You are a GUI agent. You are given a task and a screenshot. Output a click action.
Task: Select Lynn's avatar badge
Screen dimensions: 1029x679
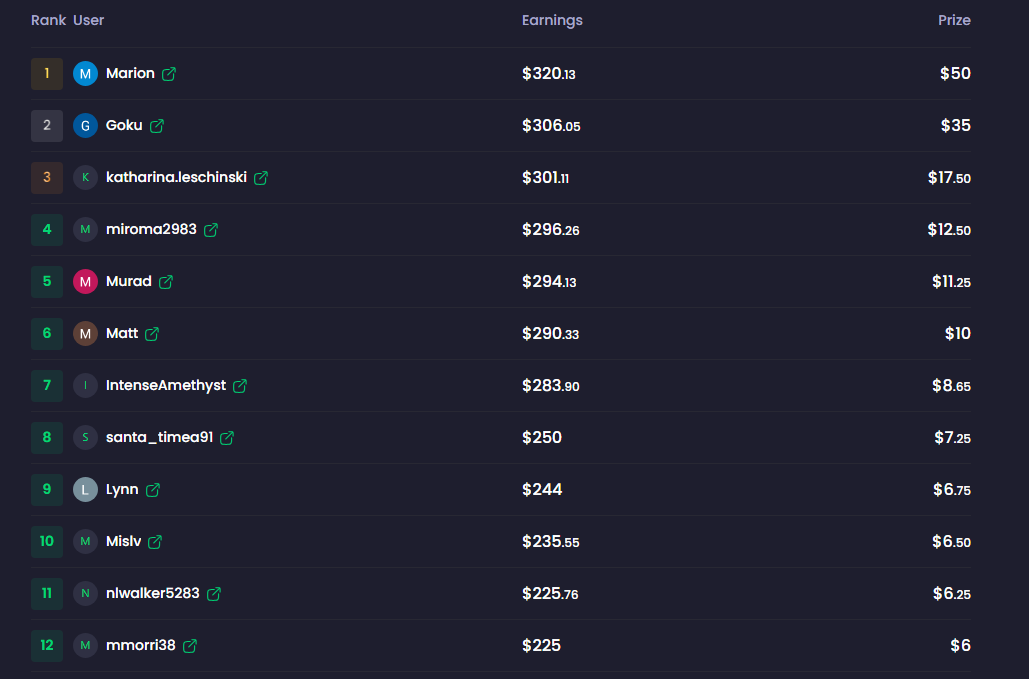pyautogui.click(x=85, y=489)
